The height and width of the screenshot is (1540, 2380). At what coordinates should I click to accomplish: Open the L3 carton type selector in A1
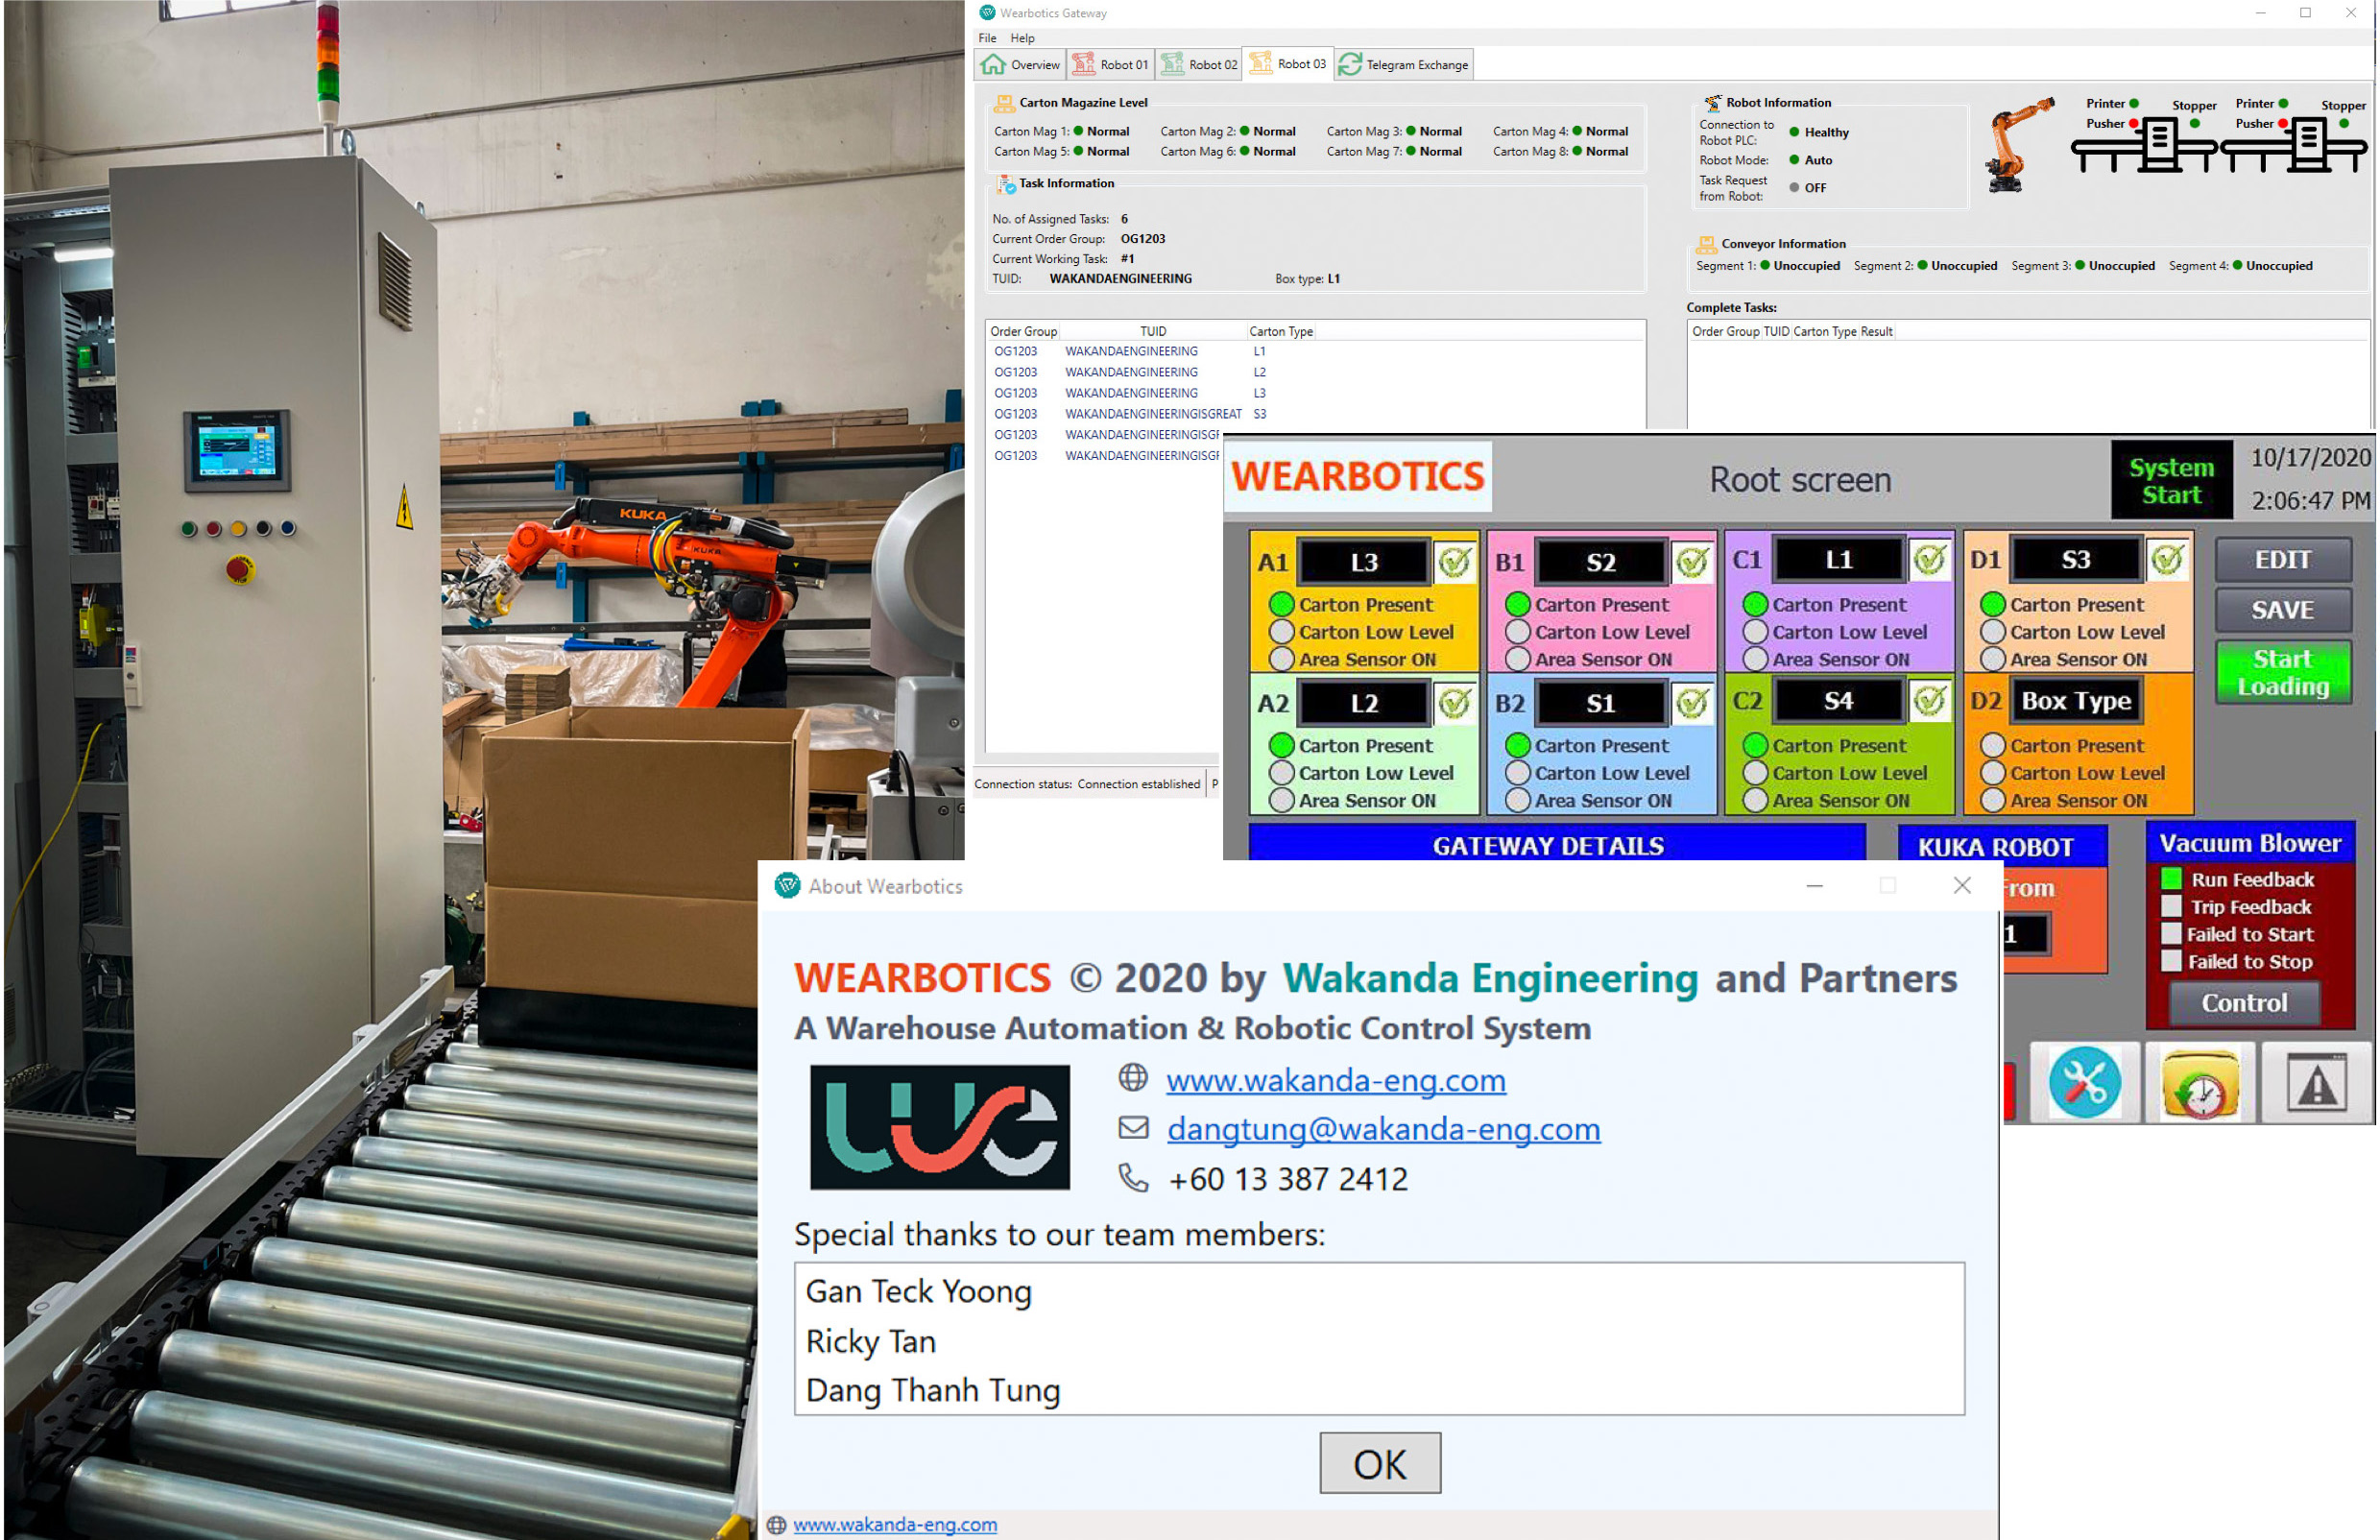[x=1364, y=562]
